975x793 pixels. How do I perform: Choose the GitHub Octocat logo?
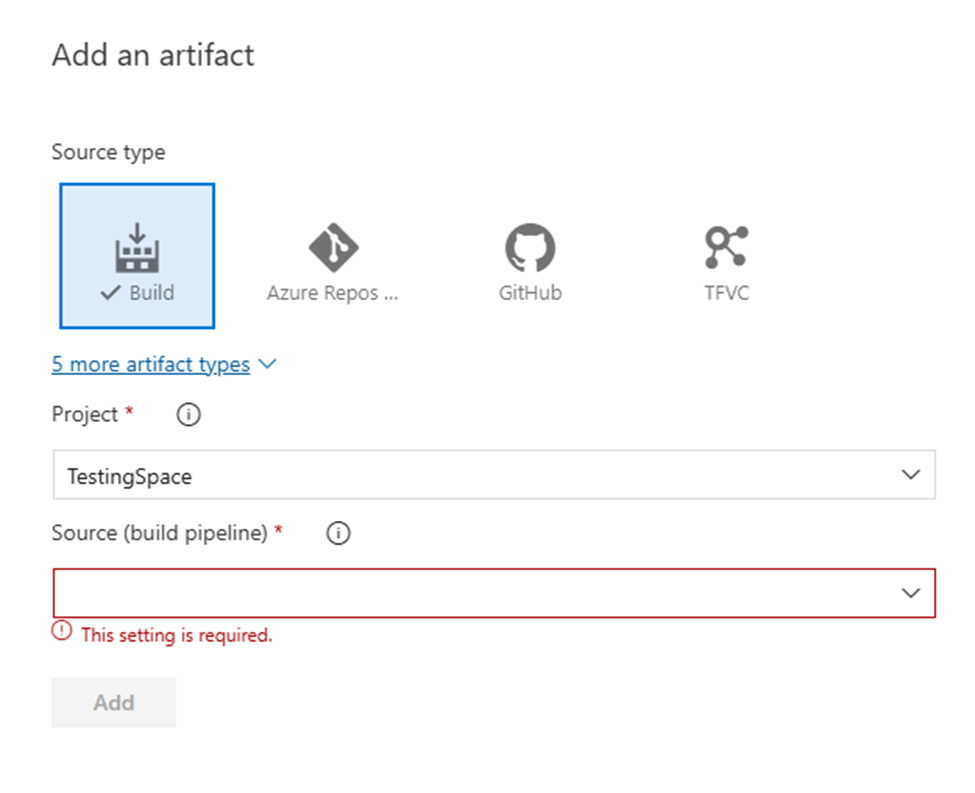[529, 247]
